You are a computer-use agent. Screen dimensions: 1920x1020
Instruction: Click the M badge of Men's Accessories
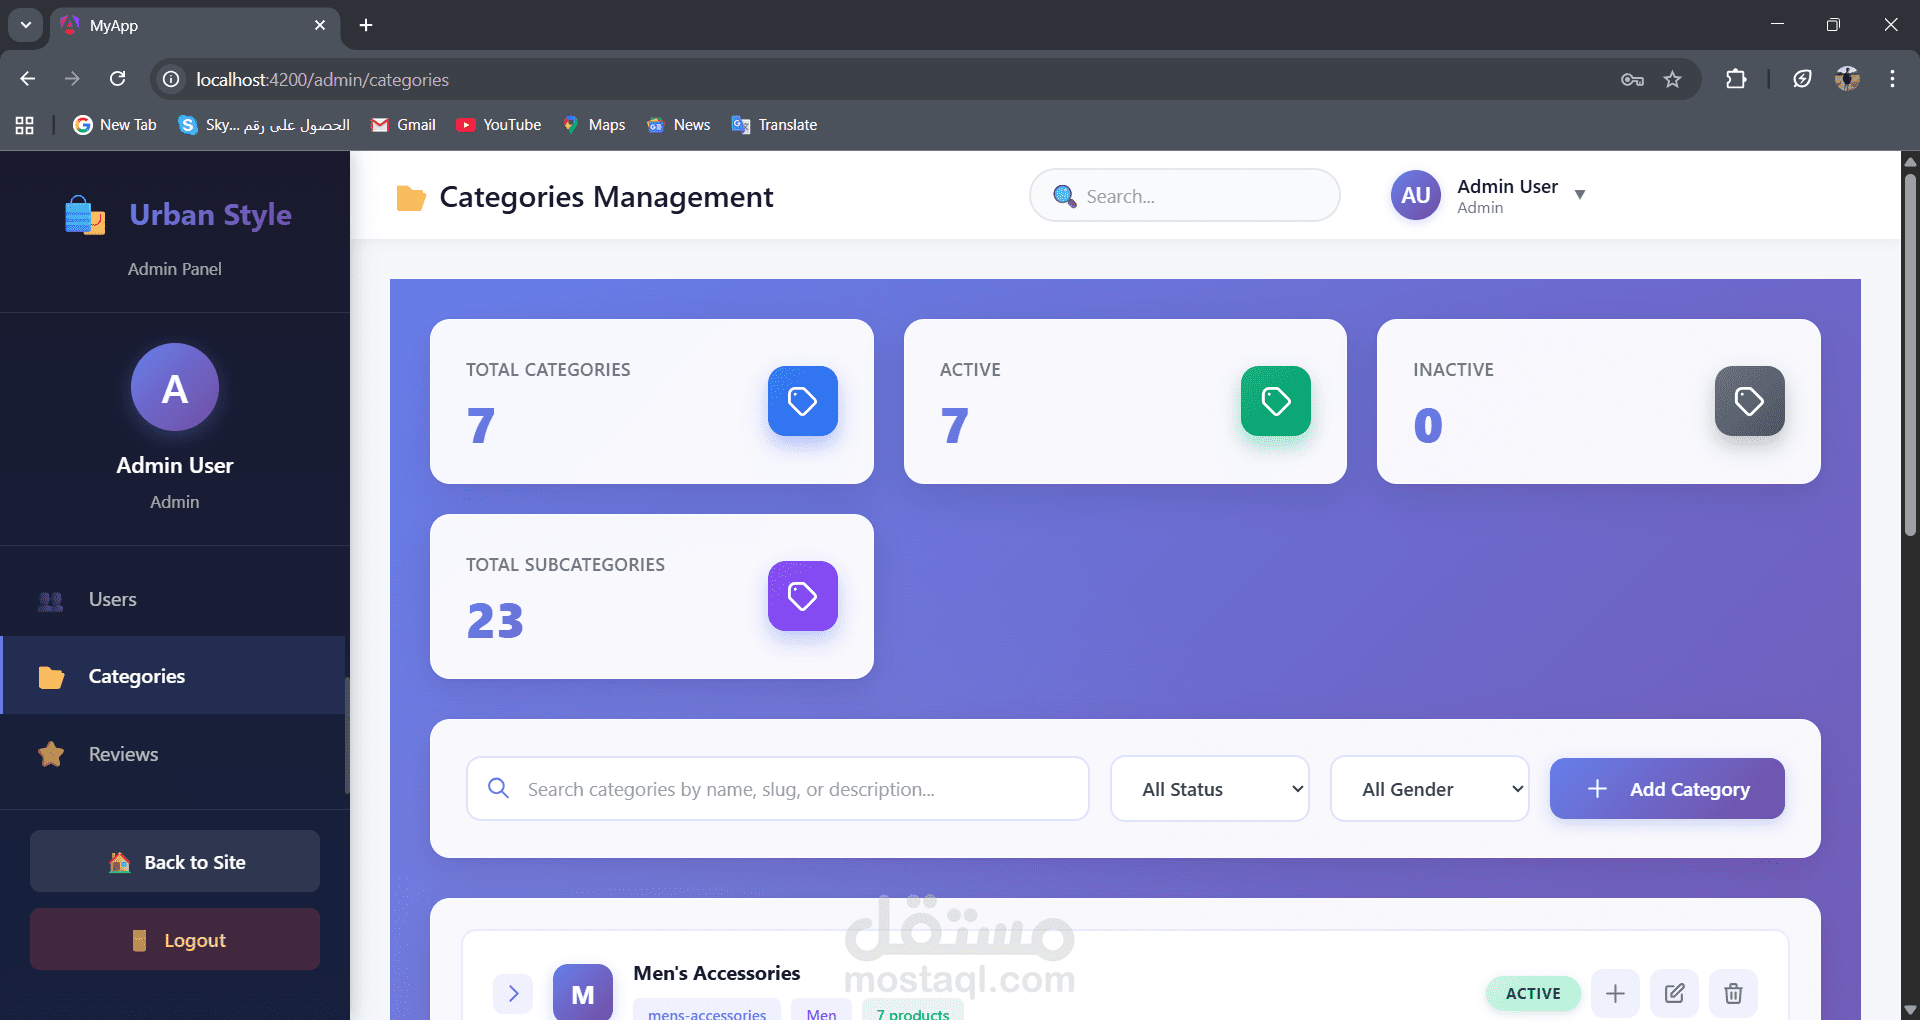(583, 993)
